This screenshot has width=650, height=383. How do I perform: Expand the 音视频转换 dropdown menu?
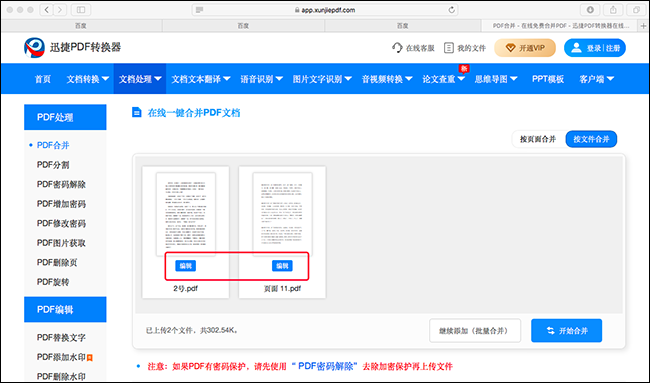click(387, 79)
